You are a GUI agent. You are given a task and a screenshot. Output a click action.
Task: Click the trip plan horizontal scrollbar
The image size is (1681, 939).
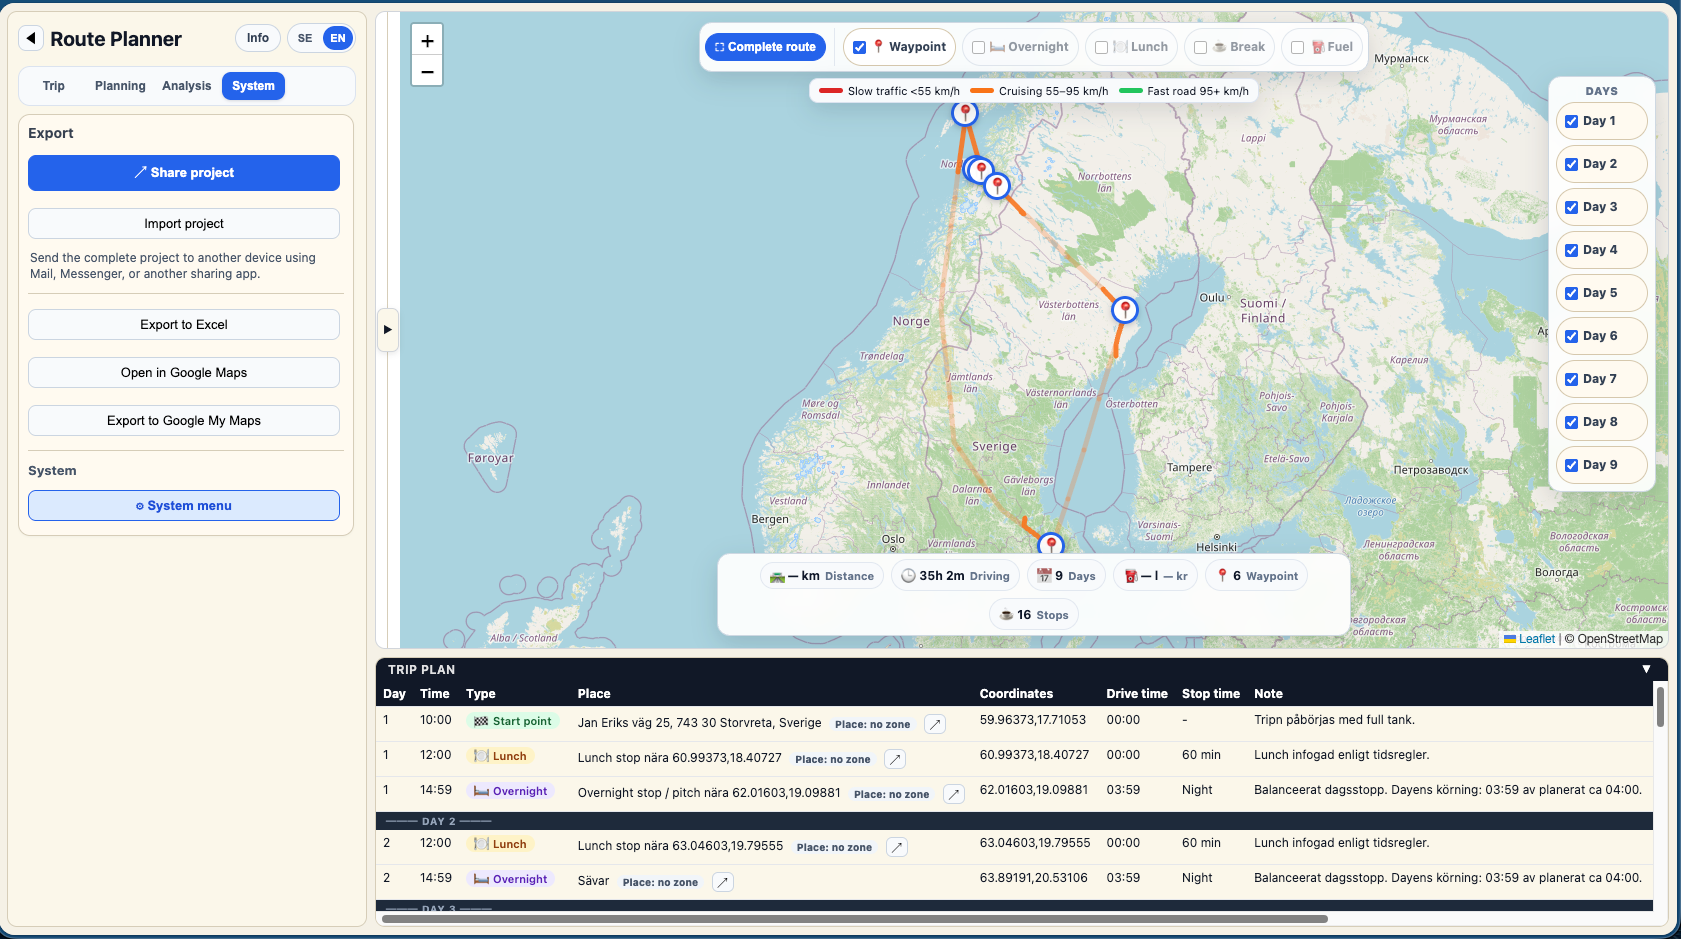[855, 918]
